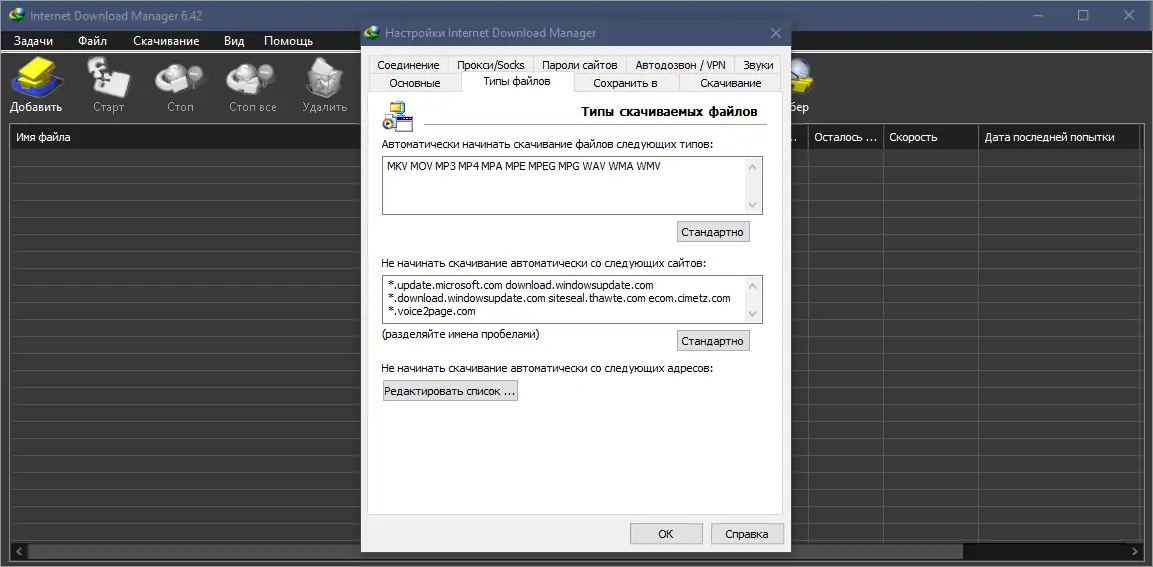Switch to the Соединение tab
Image resolution: width=1153 pixels, height=567 pixels.
408,65
